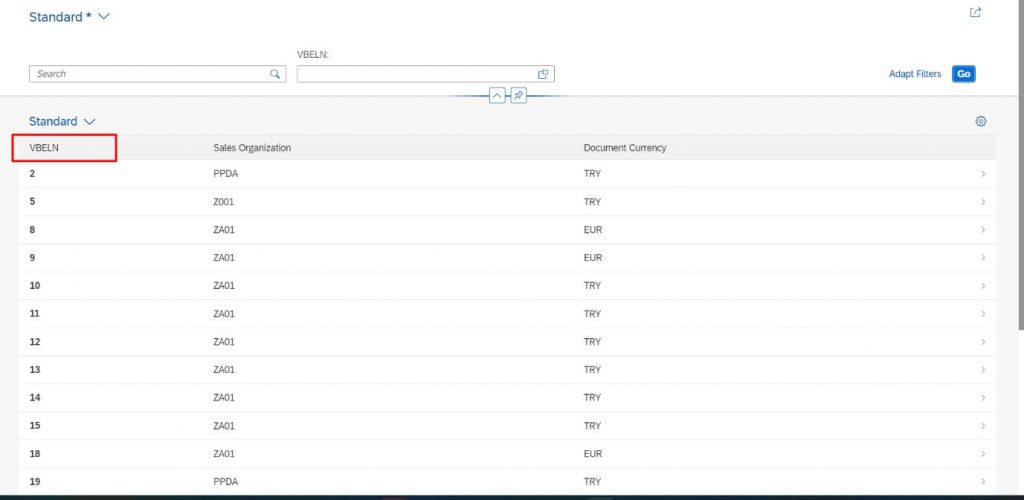Click the search magnifier icon
This screenshot has width=1024, height=500.
coord(275,74)
